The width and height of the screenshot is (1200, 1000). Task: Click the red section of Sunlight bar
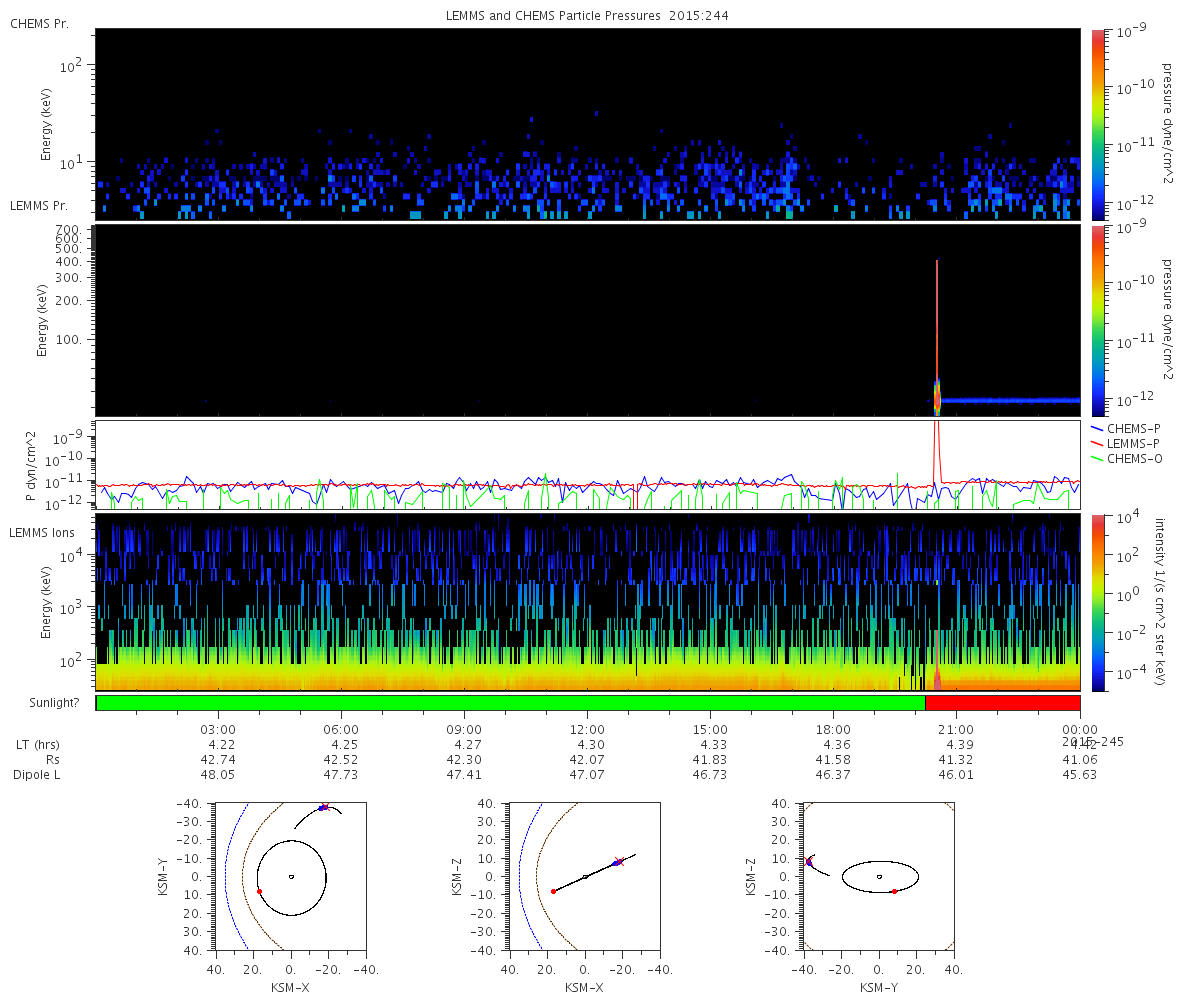1002,703
